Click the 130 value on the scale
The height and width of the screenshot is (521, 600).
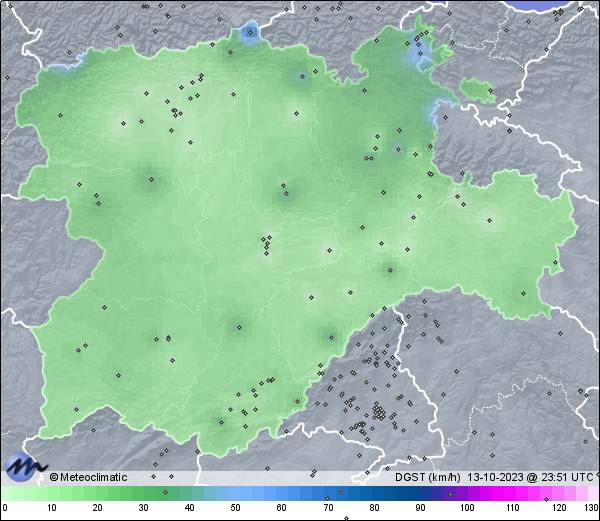(592, 508)
